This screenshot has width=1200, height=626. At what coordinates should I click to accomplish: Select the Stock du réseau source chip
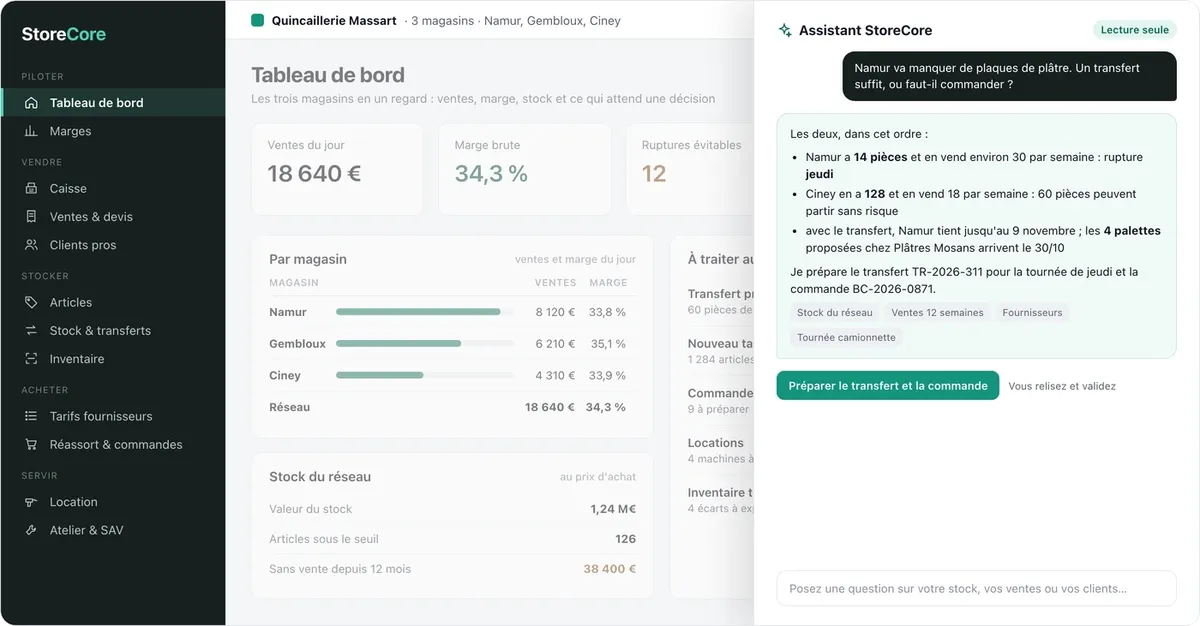[835, 313]
